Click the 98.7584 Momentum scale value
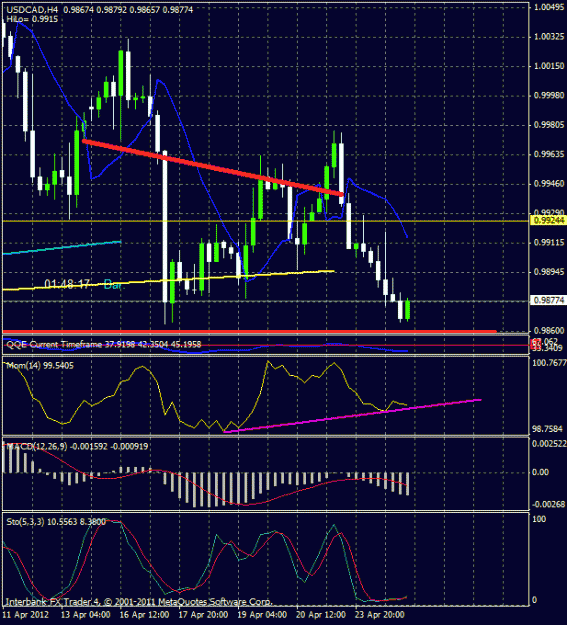567x625 pixels. pyautogui.click(x=549, y=429)
